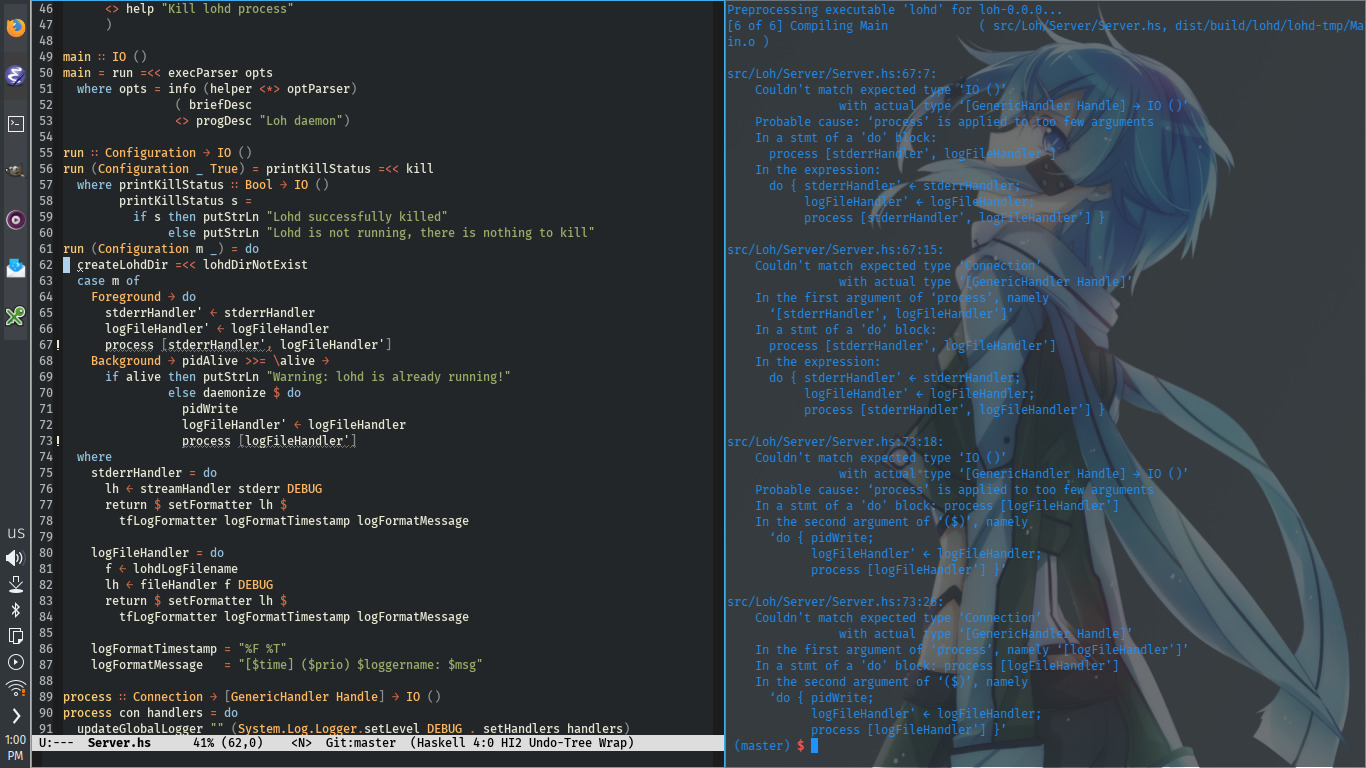The width and height of the screenshot is (1366, 768).
Task: Click the 1:00 PM panel clock
Action: (16, 747)
